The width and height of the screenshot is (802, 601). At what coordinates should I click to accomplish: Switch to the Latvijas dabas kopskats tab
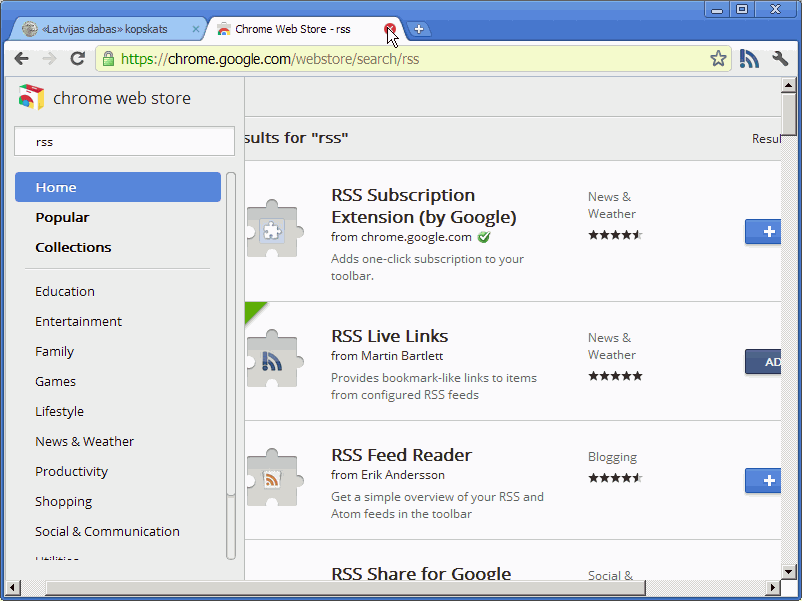point(105,29)
